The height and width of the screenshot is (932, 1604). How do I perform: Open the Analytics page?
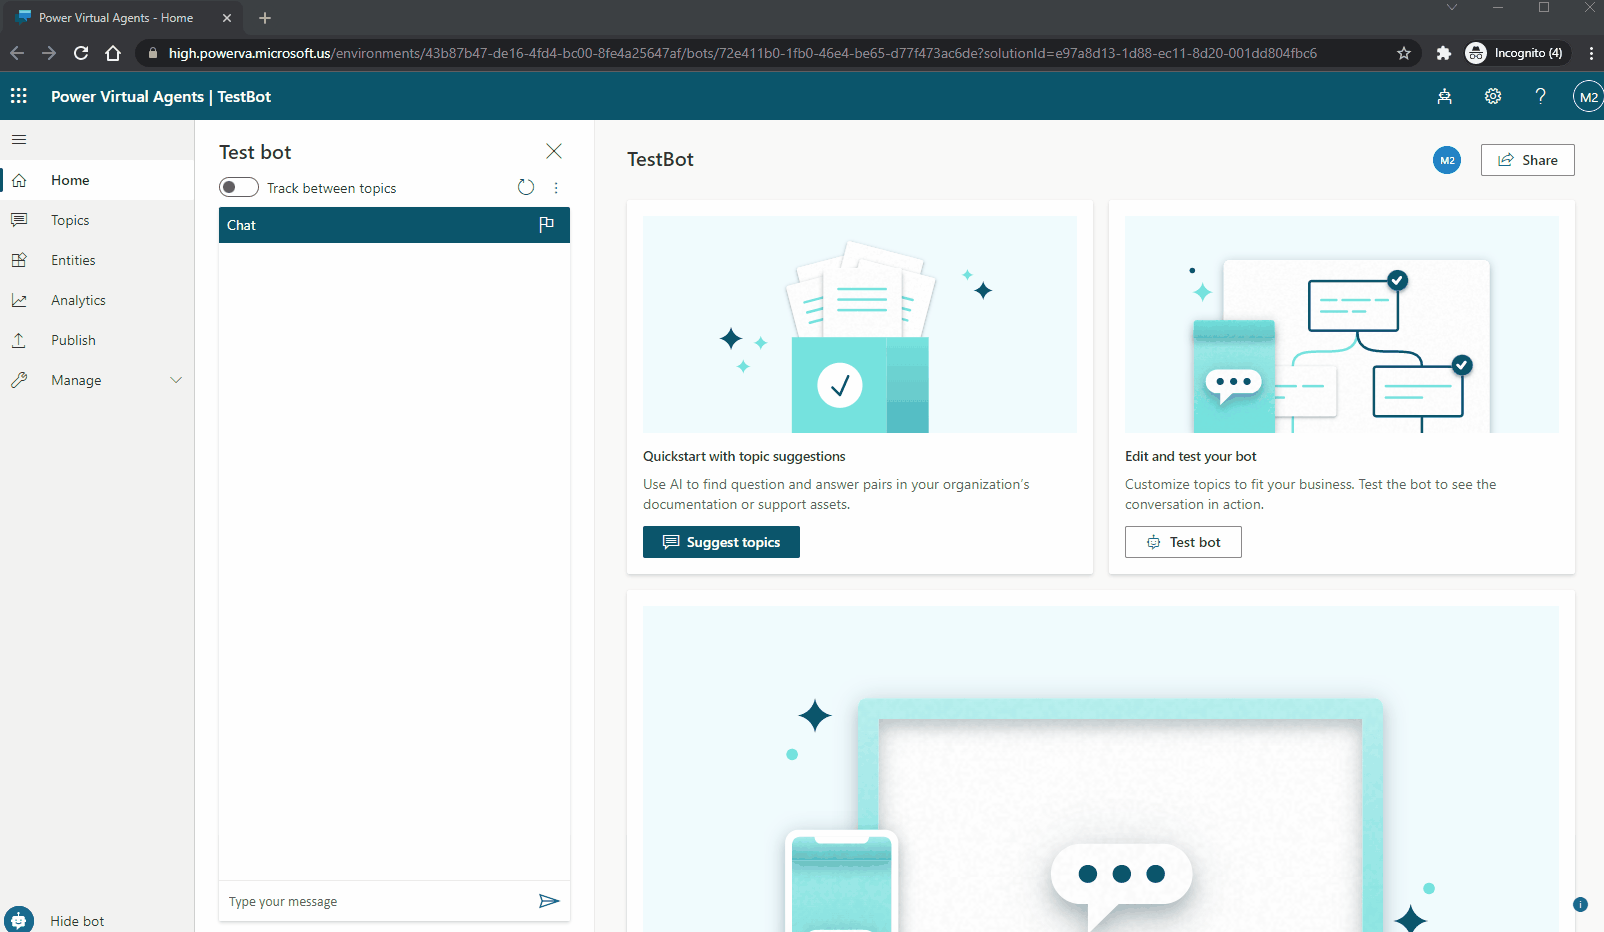pos(78,300)
